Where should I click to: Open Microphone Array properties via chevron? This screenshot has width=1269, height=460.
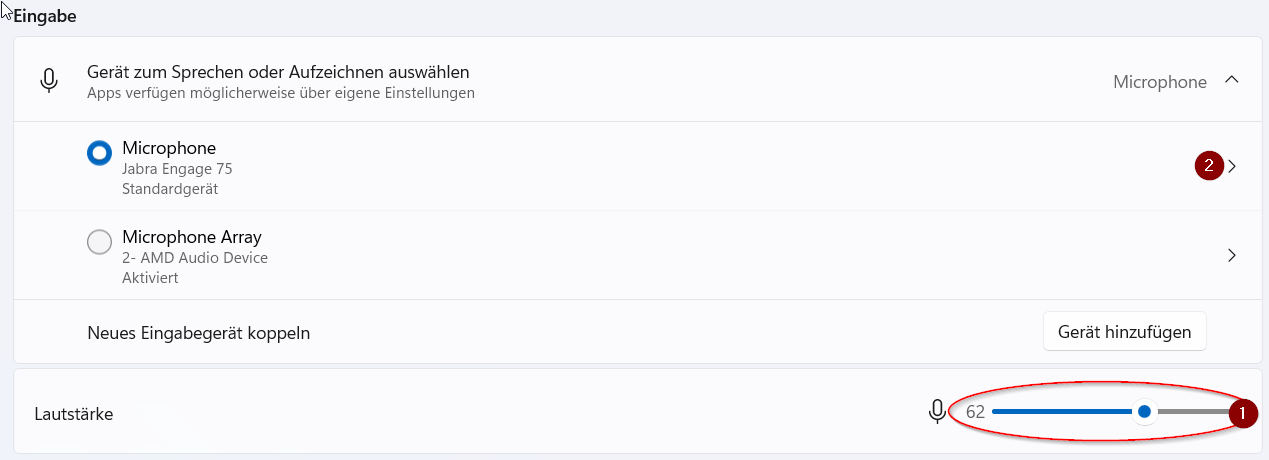click(x=1232, y=255)
